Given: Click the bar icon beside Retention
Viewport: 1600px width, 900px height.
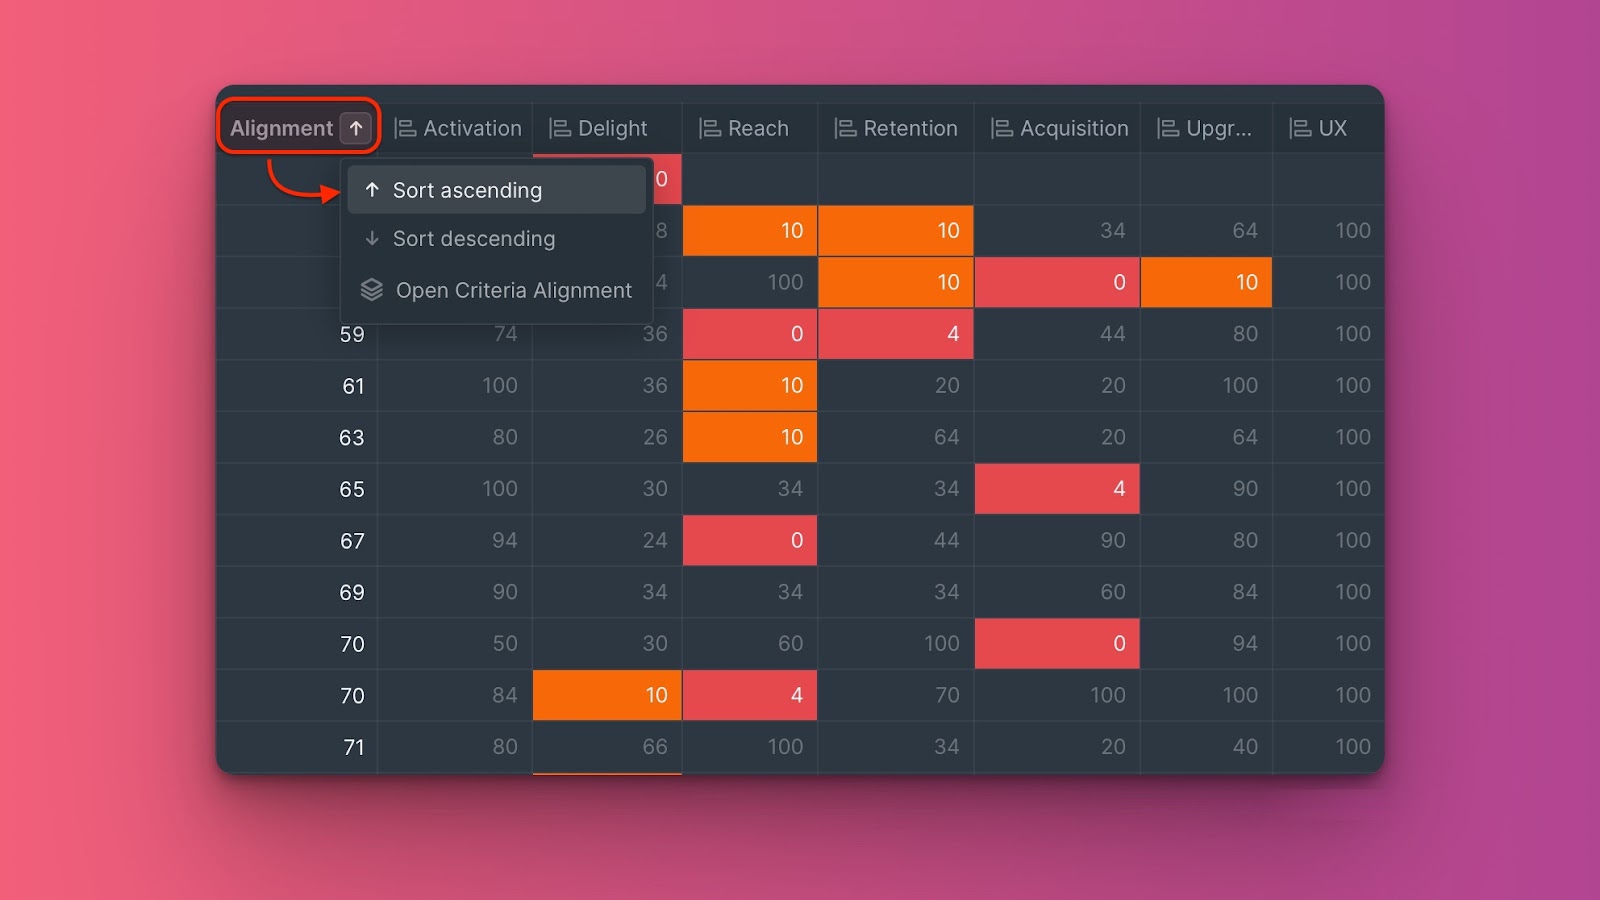Looking at the screenshot, I should click(x=845, y=128).
